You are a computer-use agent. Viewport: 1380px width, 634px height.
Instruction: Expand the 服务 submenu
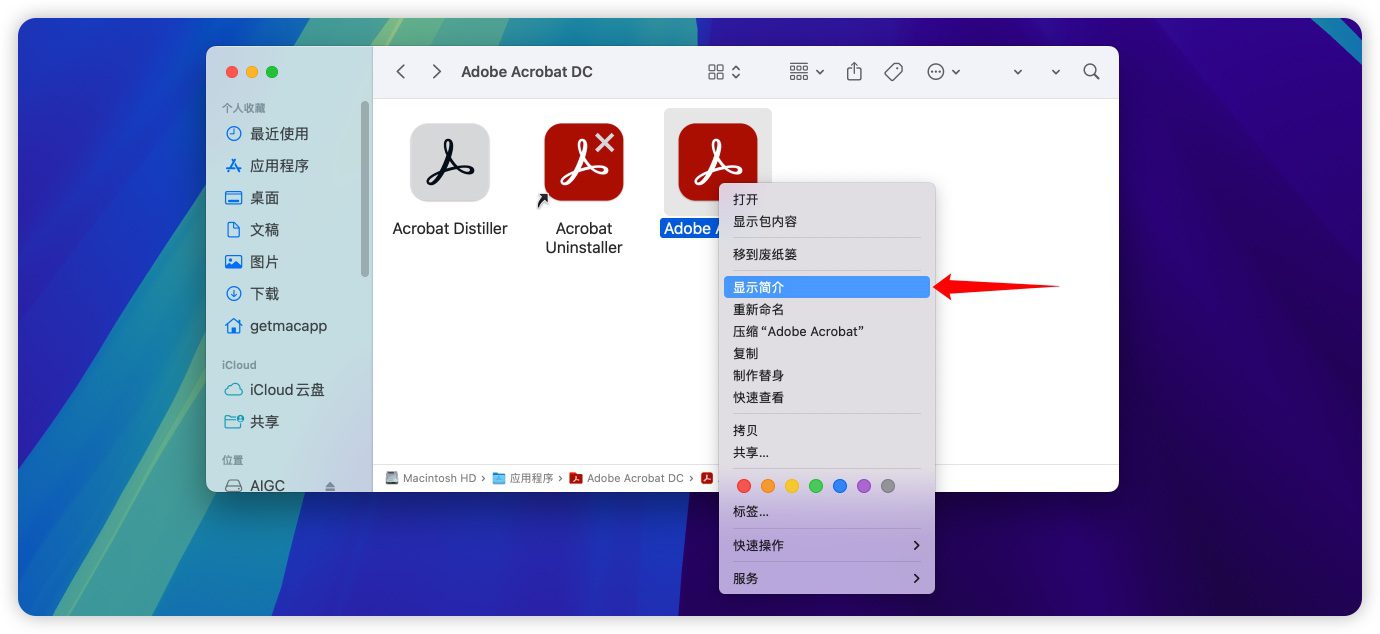(x=826, y=578)
